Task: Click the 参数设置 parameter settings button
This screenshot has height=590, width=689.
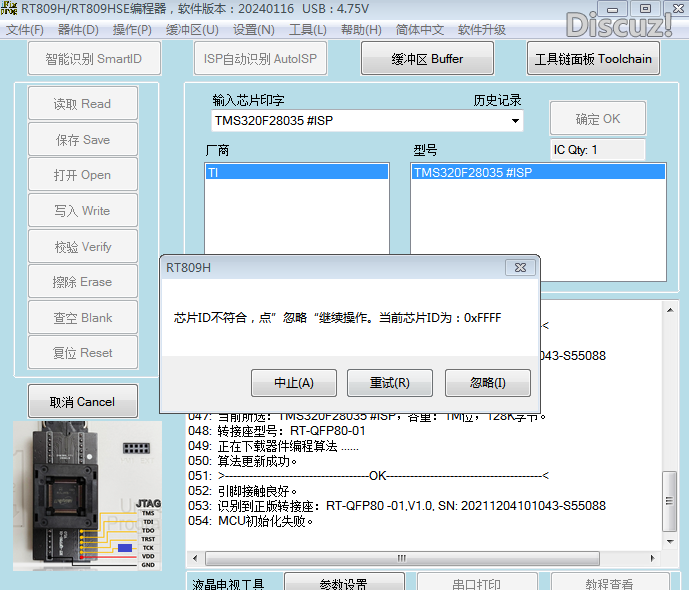Action: coord(343,584)
